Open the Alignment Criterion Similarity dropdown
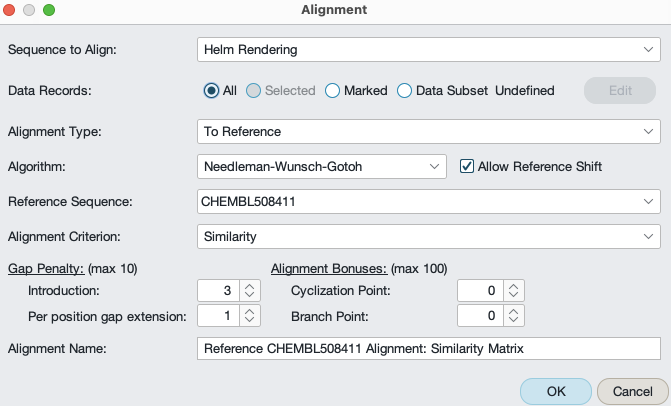 [x=428, y=237]
